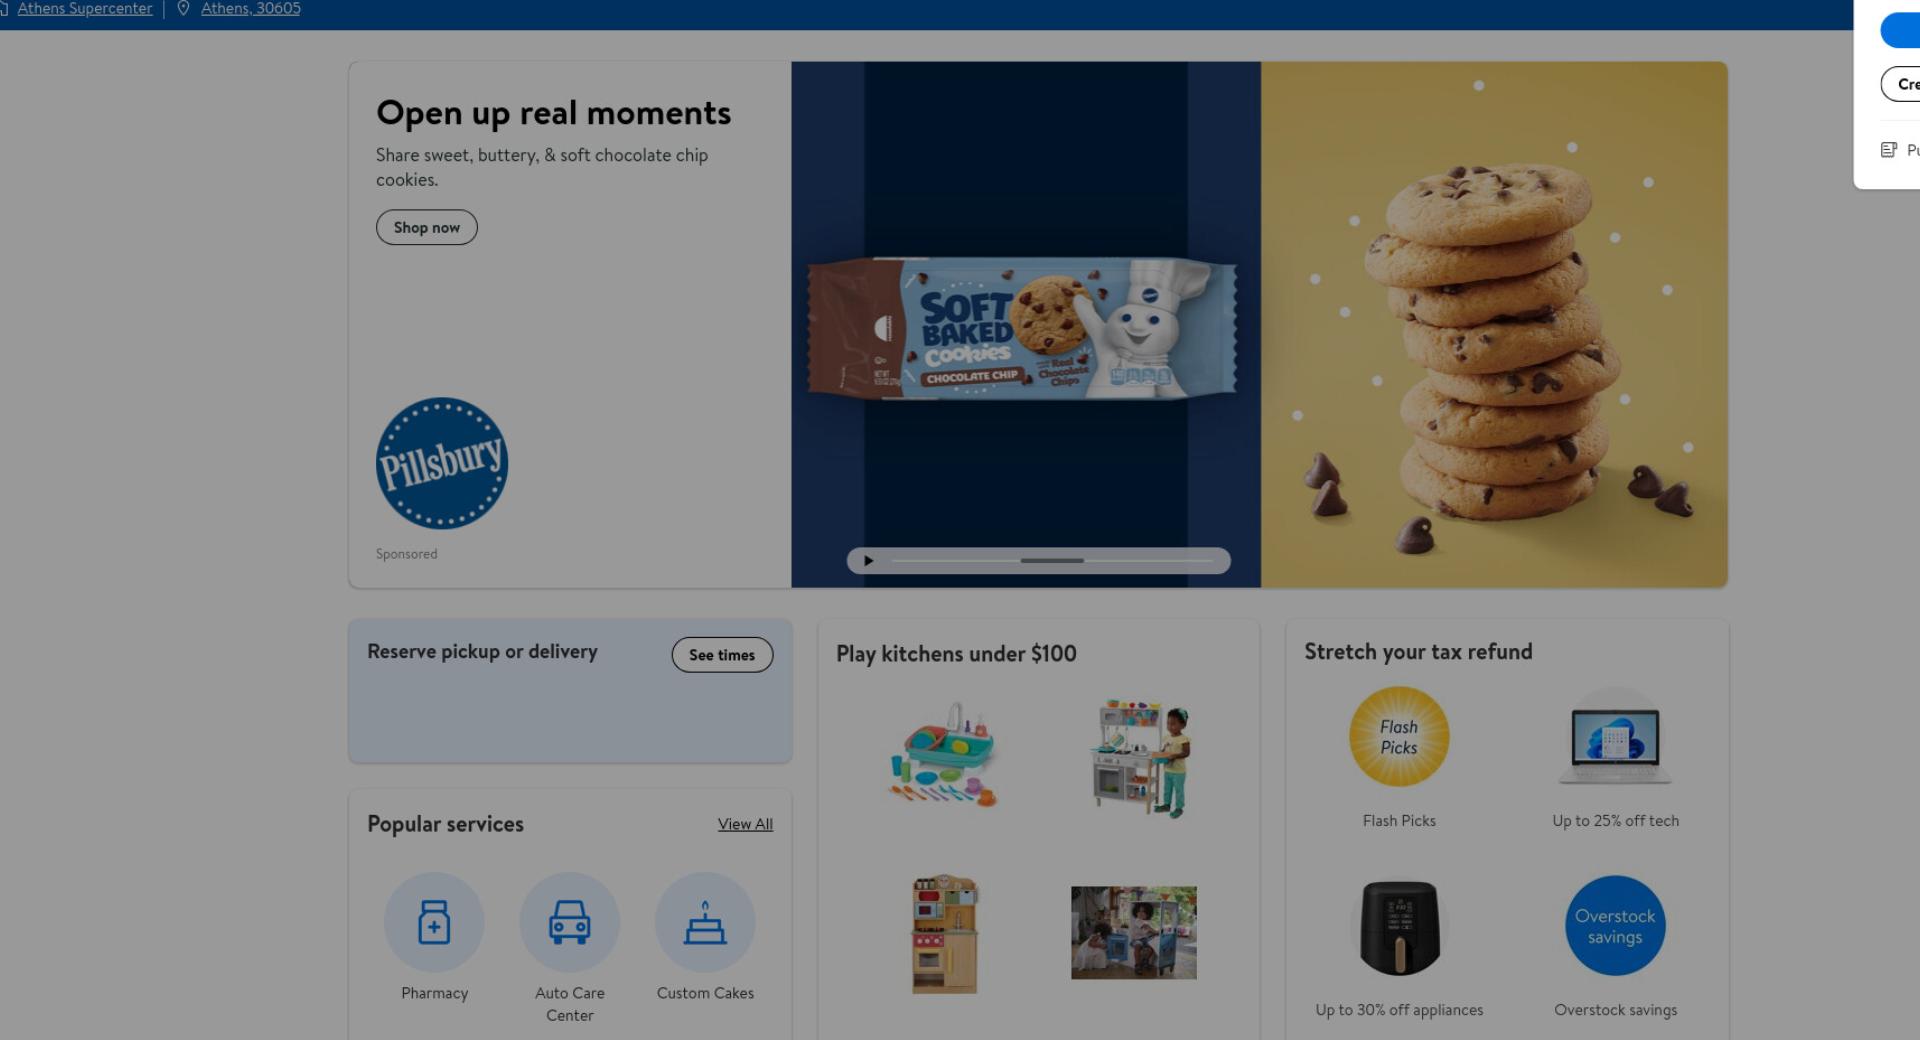The image size is (1920, 1040).
Task: Click the Pillsbury brand logo
Action: (442, 463)
